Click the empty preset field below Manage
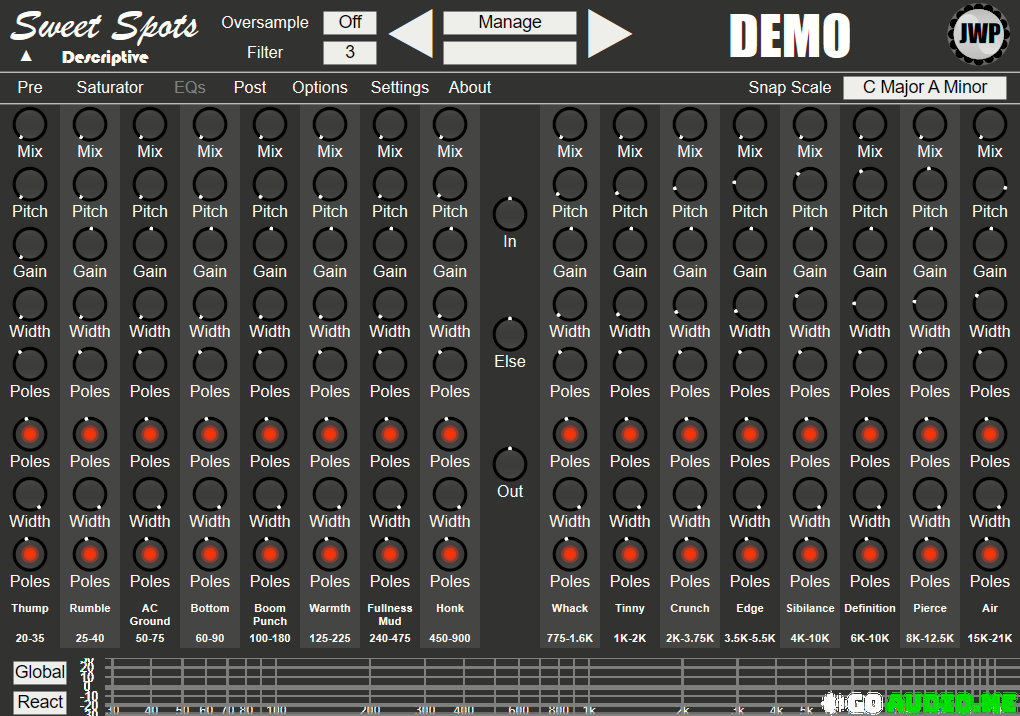The width and height of the screenshot is (1020, 716). (510, 52)
